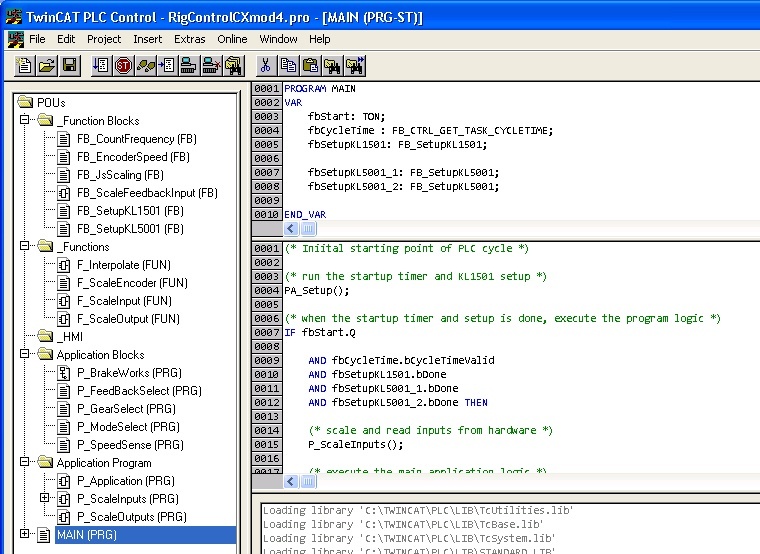Click the FB_CountFrequency document icon

point(63,139)
